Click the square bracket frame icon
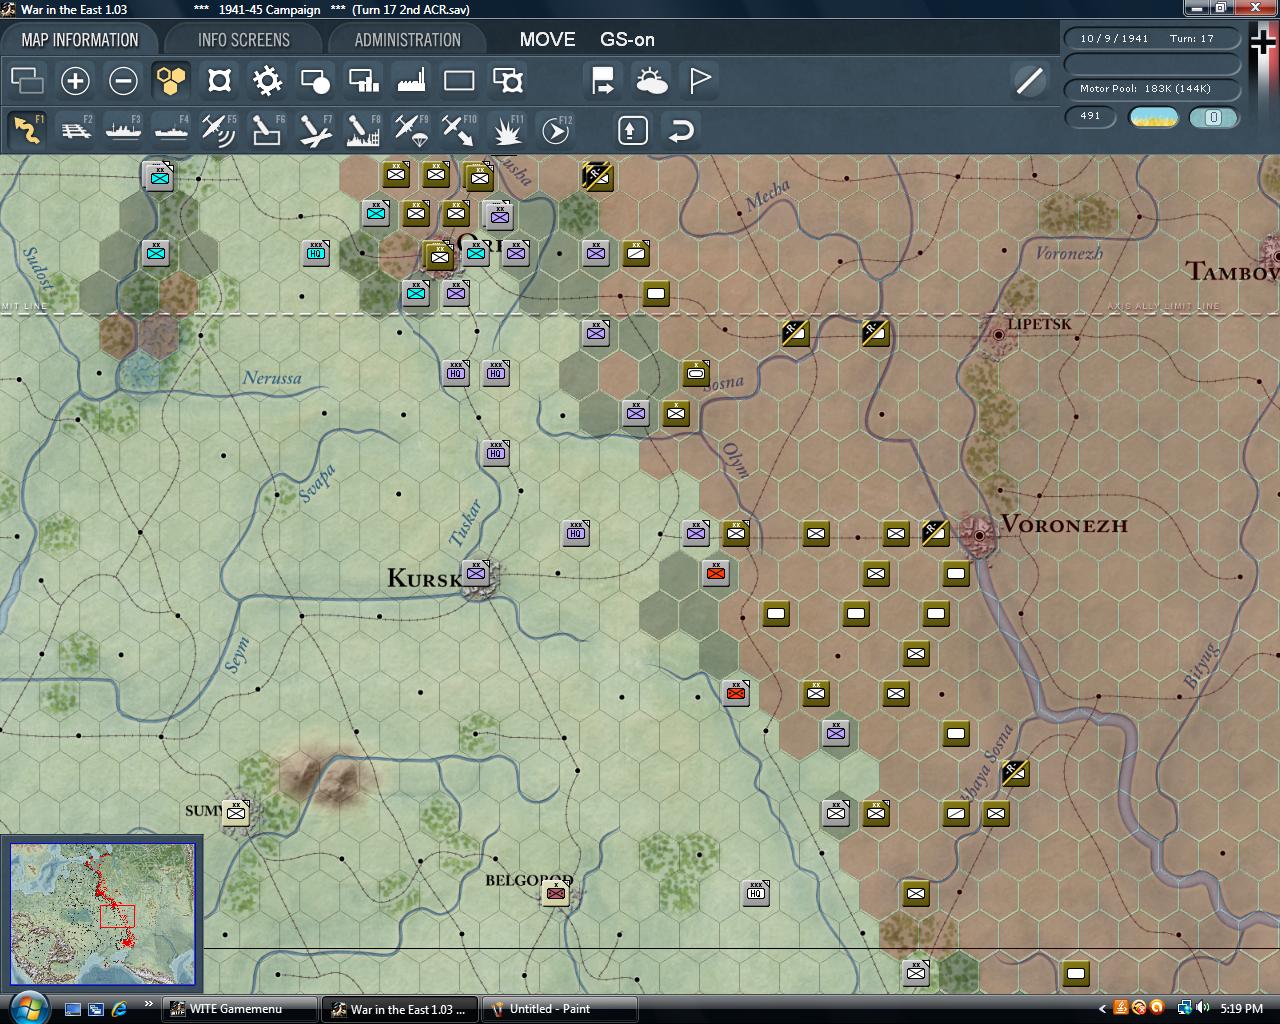 click(x=219, y=80)
